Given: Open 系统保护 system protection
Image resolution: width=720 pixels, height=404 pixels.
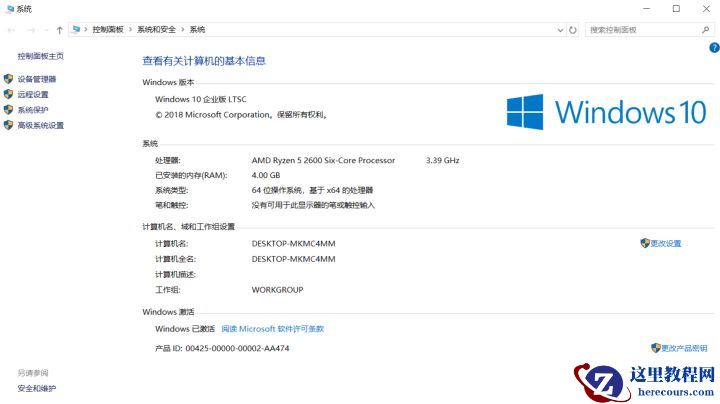Looking at the screenshot, I should pos(33,110).
